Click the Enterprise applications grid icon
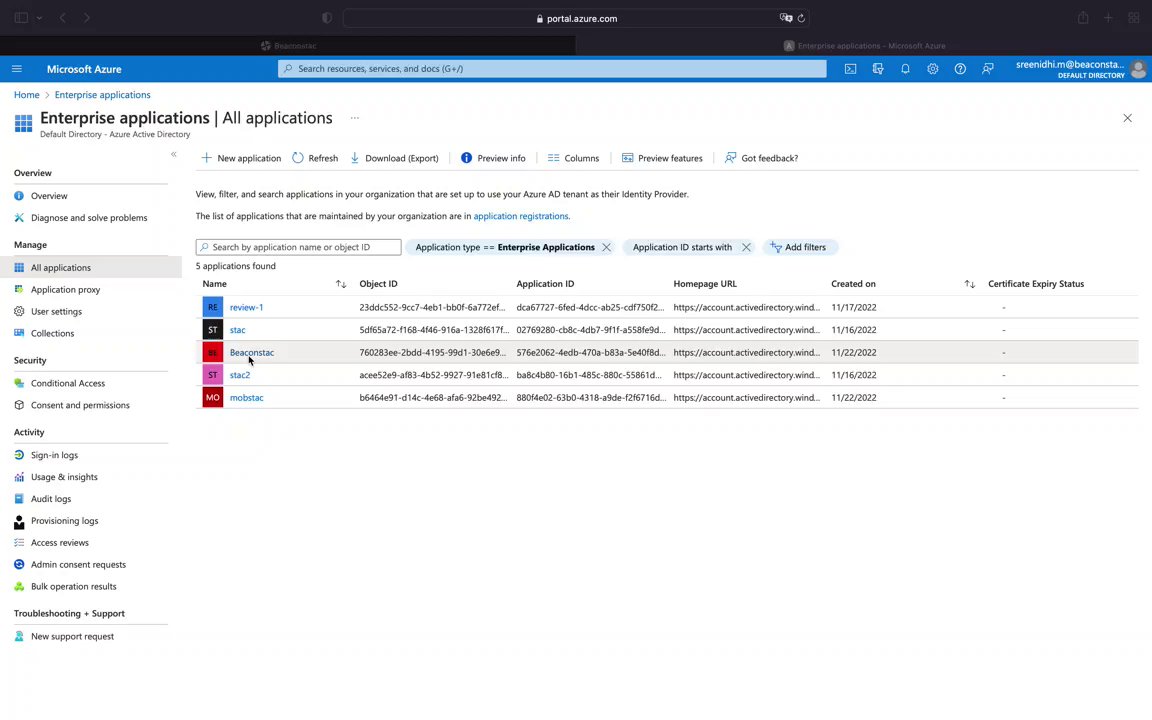Screen dimensions: 1152x720 coord(24,123)
